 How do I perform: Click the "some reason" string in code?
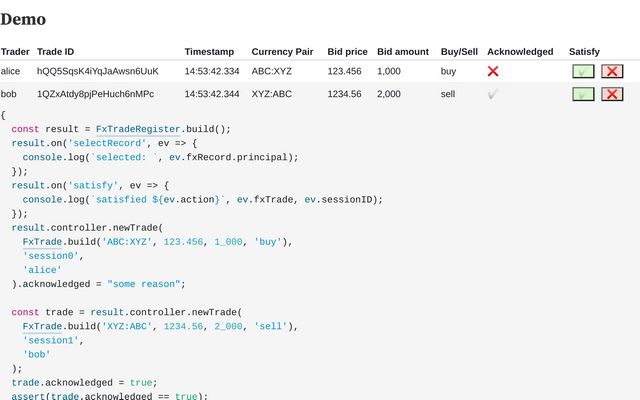point(144,284)
